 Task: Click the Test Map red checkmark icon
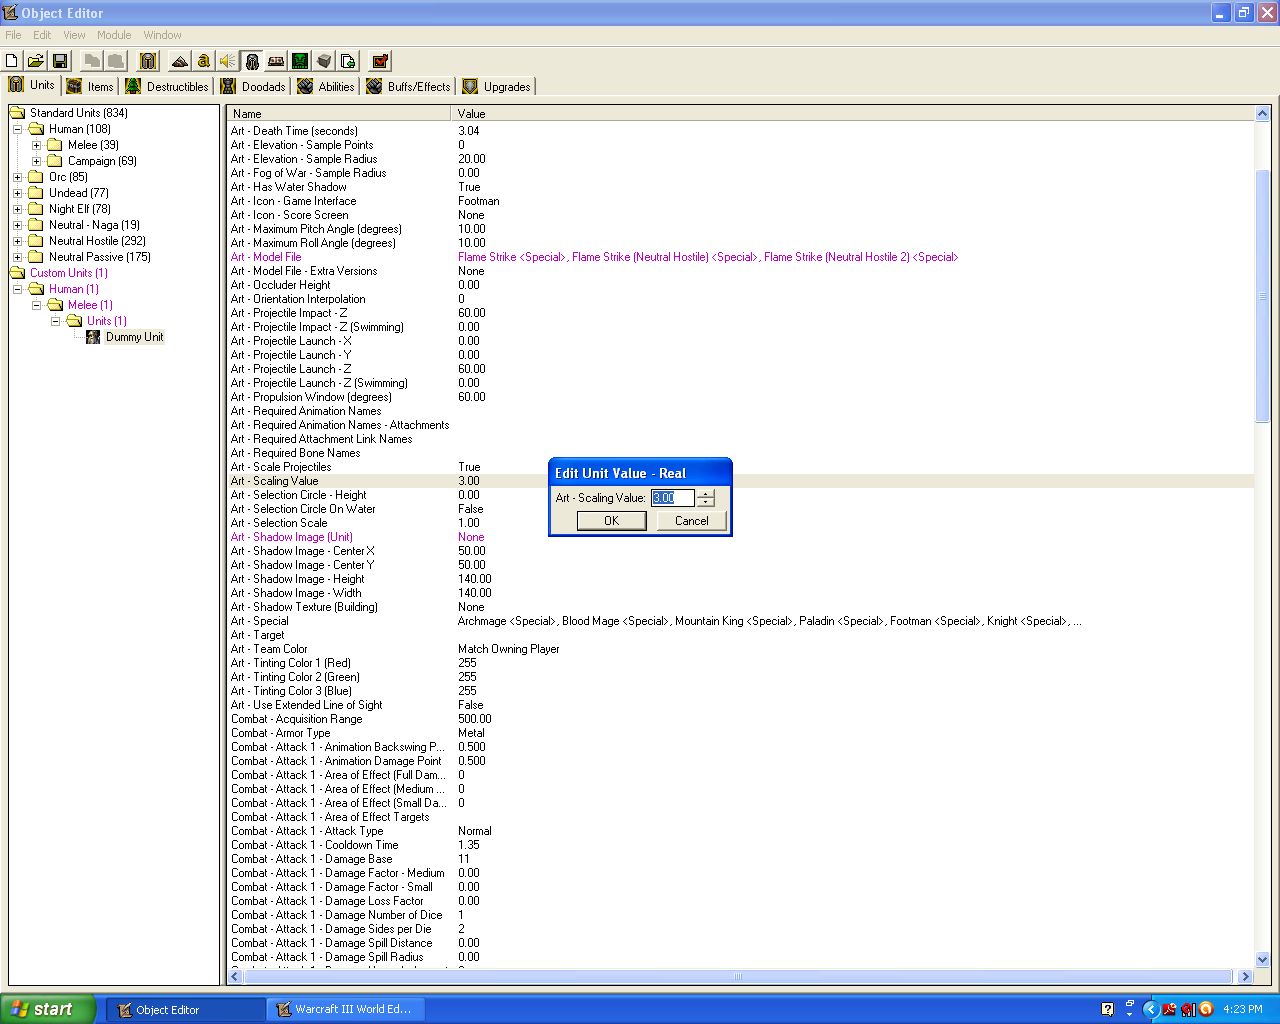pyautogui.click(x=379, y=61)
